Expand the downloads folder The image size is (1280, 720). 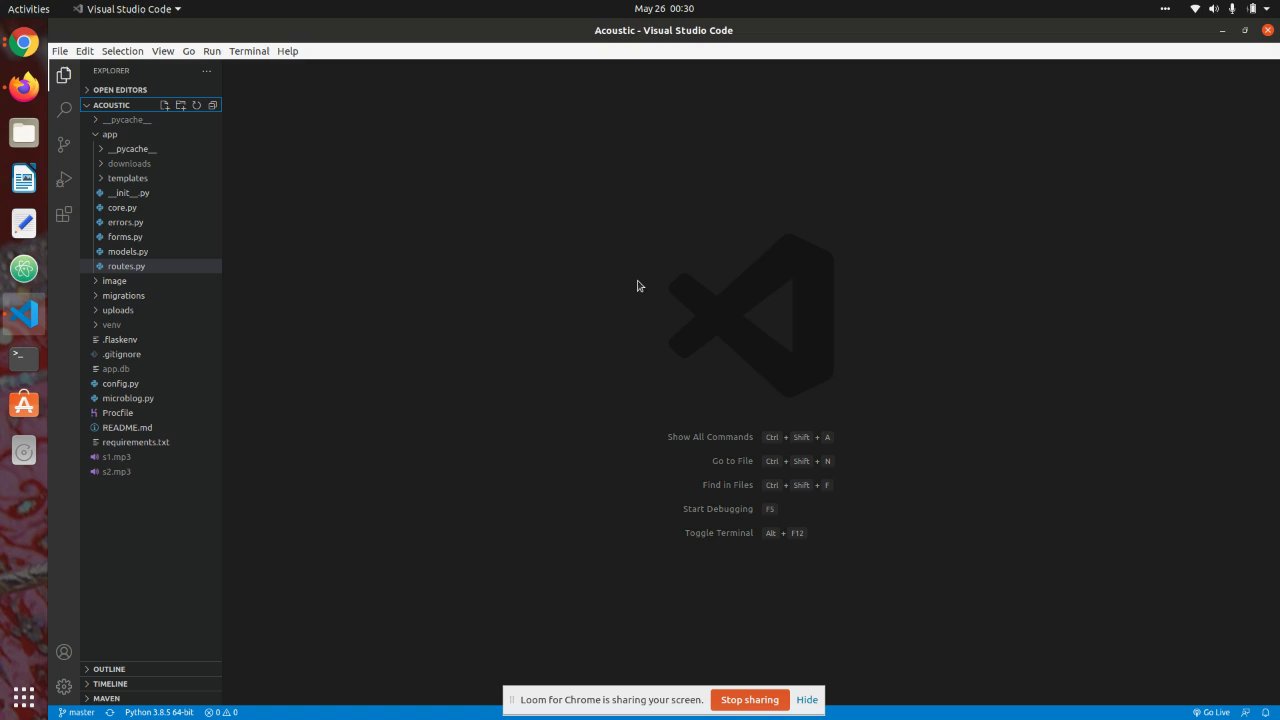click(151, 163)
